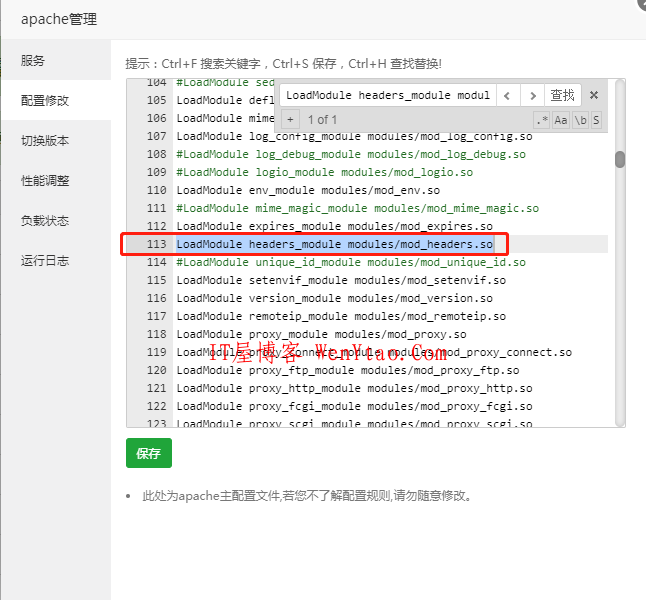The image size is (646, 600).
Task: Toggle whole word \b search option
Action: point(580,120)
